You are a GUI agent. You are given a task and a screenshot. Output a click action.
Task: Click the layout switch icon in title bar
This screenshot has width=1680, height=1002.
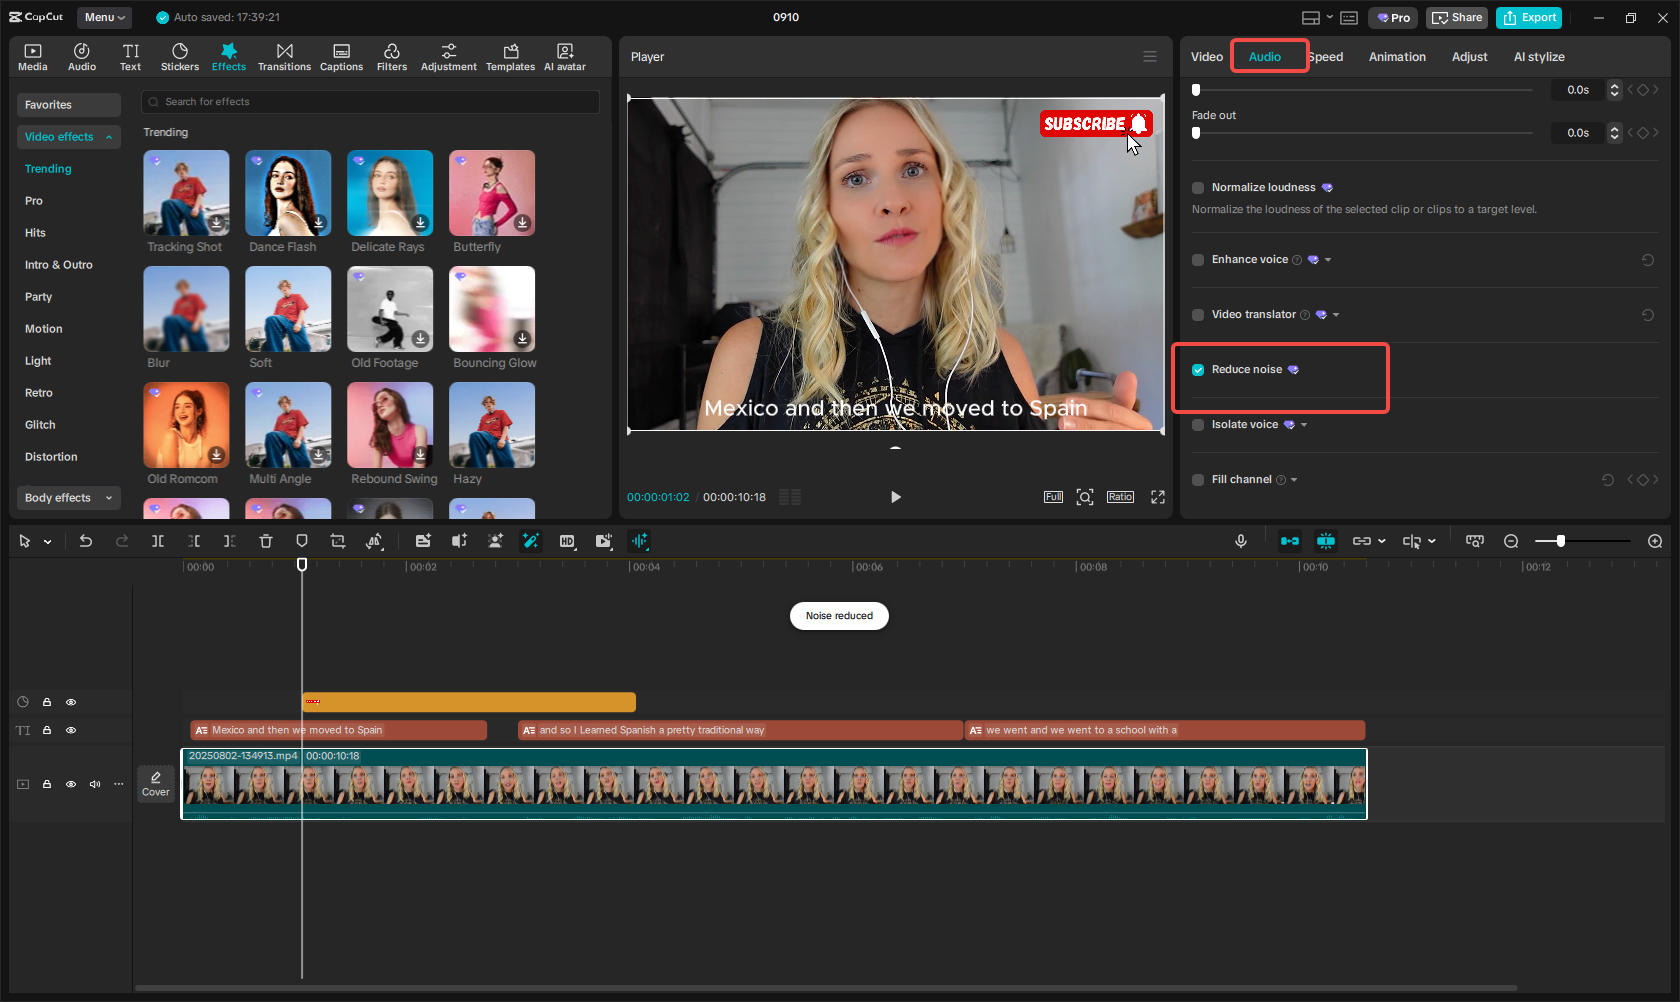[x=1311, y=18]
